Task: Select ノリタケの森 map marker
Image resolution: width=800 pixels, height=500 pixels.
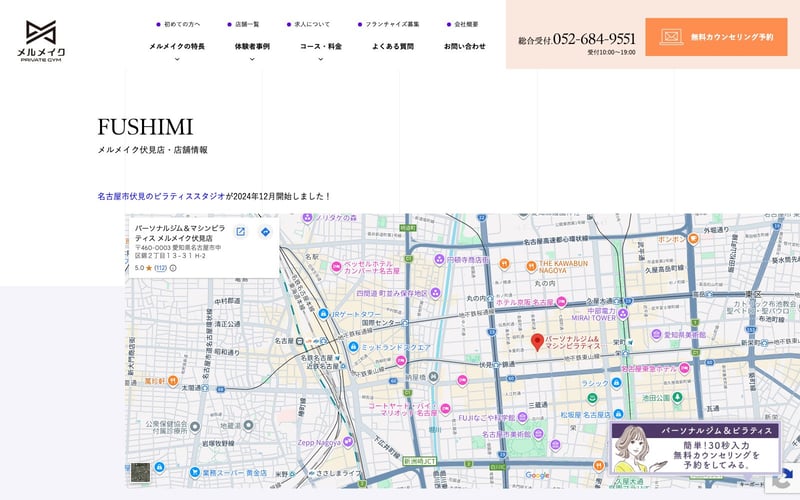Action: [307, 218]
